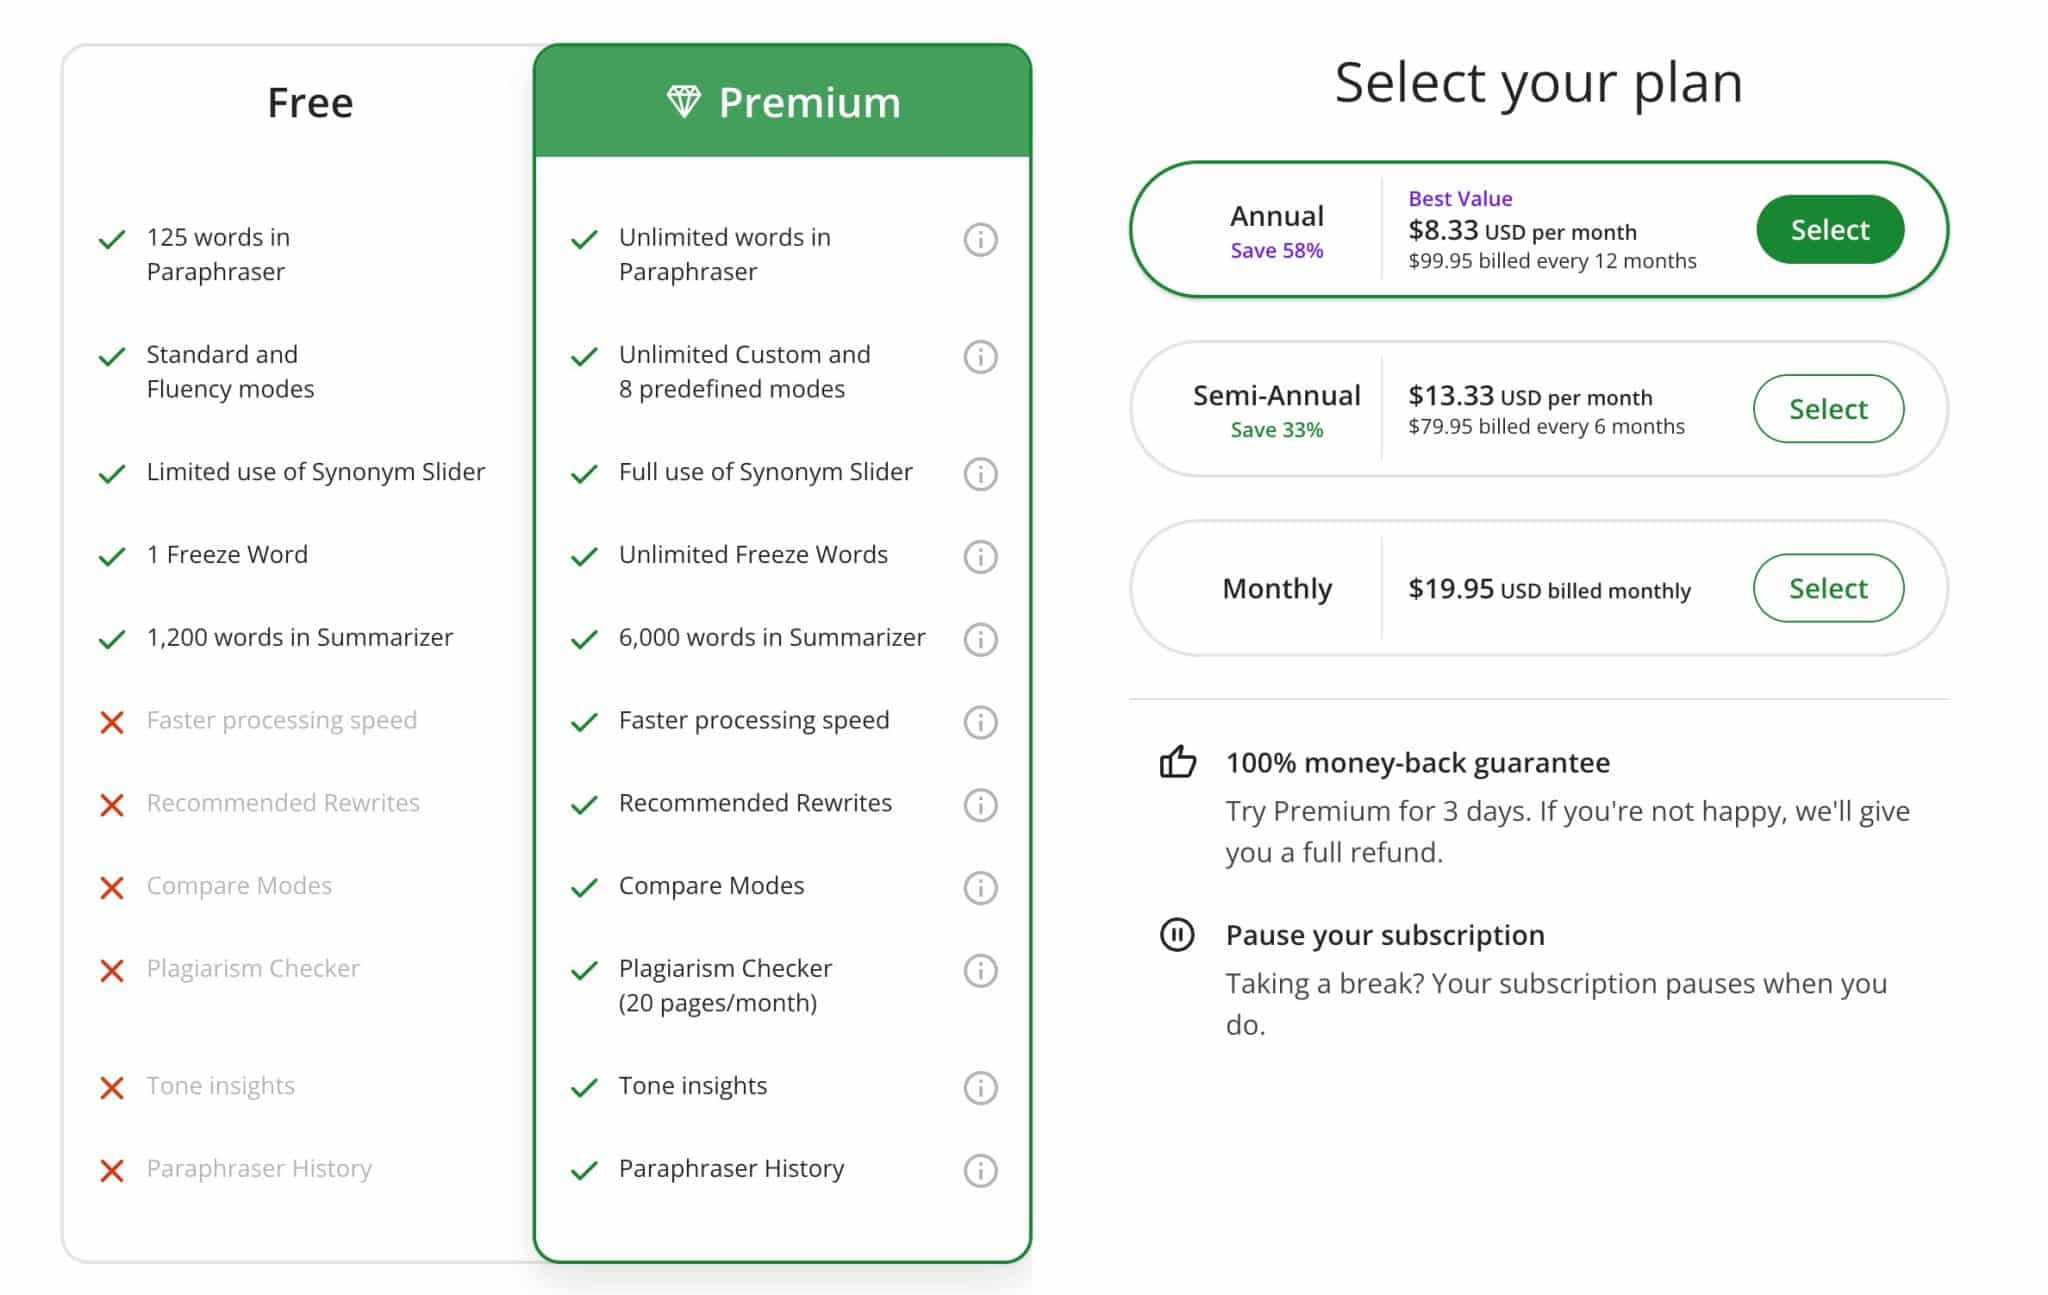Image resolution: width=2048 pixels, height=1295 pixels.
Task: Click the red X beside Compare Modes
Action: (110, 888)
